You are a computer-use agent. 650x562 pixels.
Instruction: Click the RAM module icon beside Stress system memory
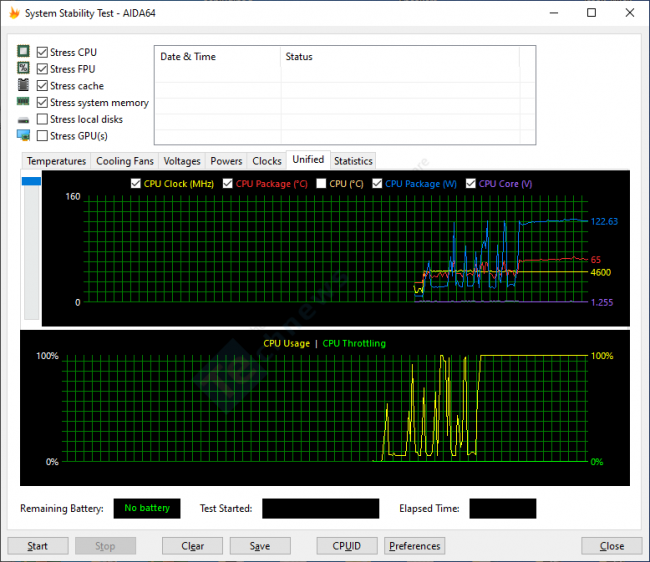click(x=23, y=101)
